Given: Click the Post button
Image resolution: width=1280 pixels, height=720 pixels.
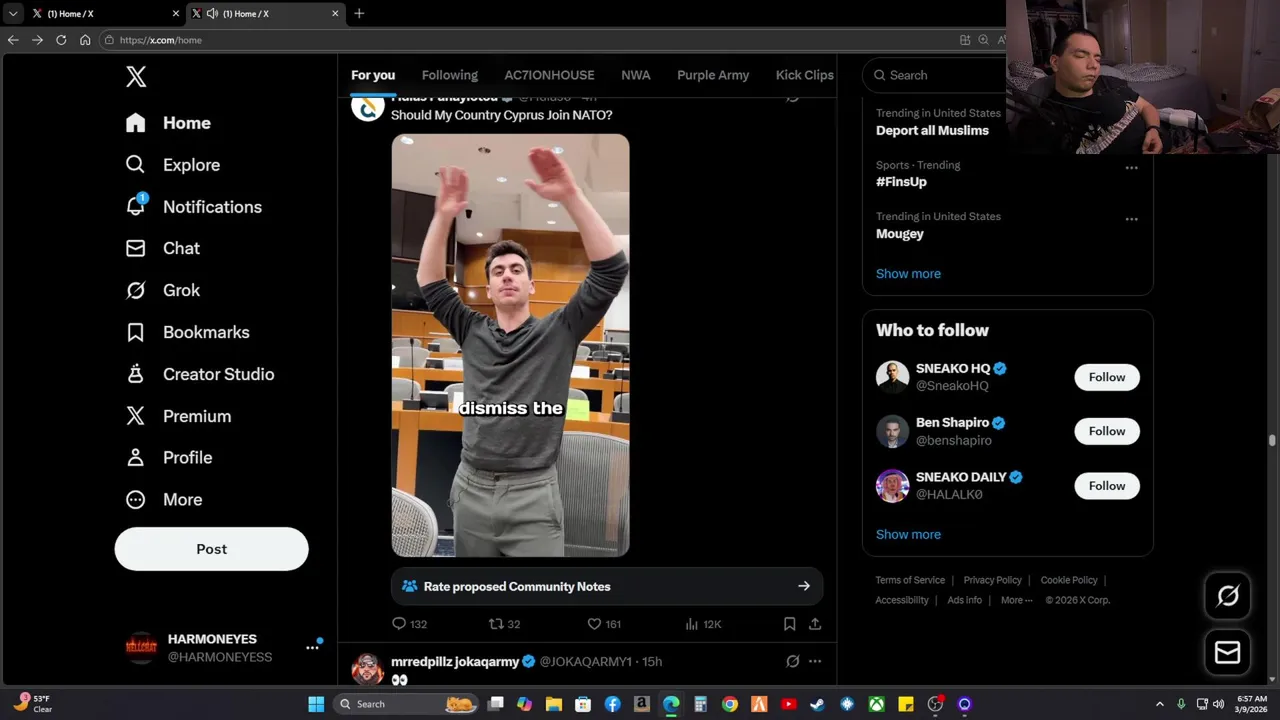Looking at the screenshot, I should (212, 549).
